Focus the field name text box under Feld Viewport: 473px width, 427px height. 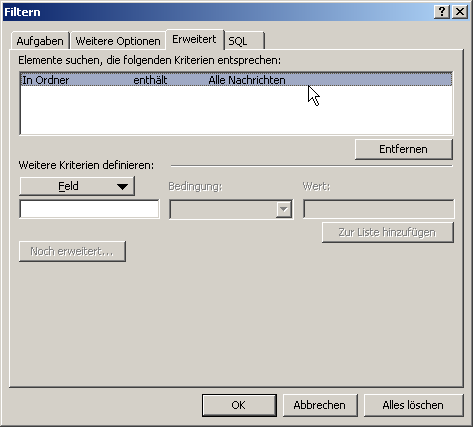pyautogui.click(x=89, y=209)
